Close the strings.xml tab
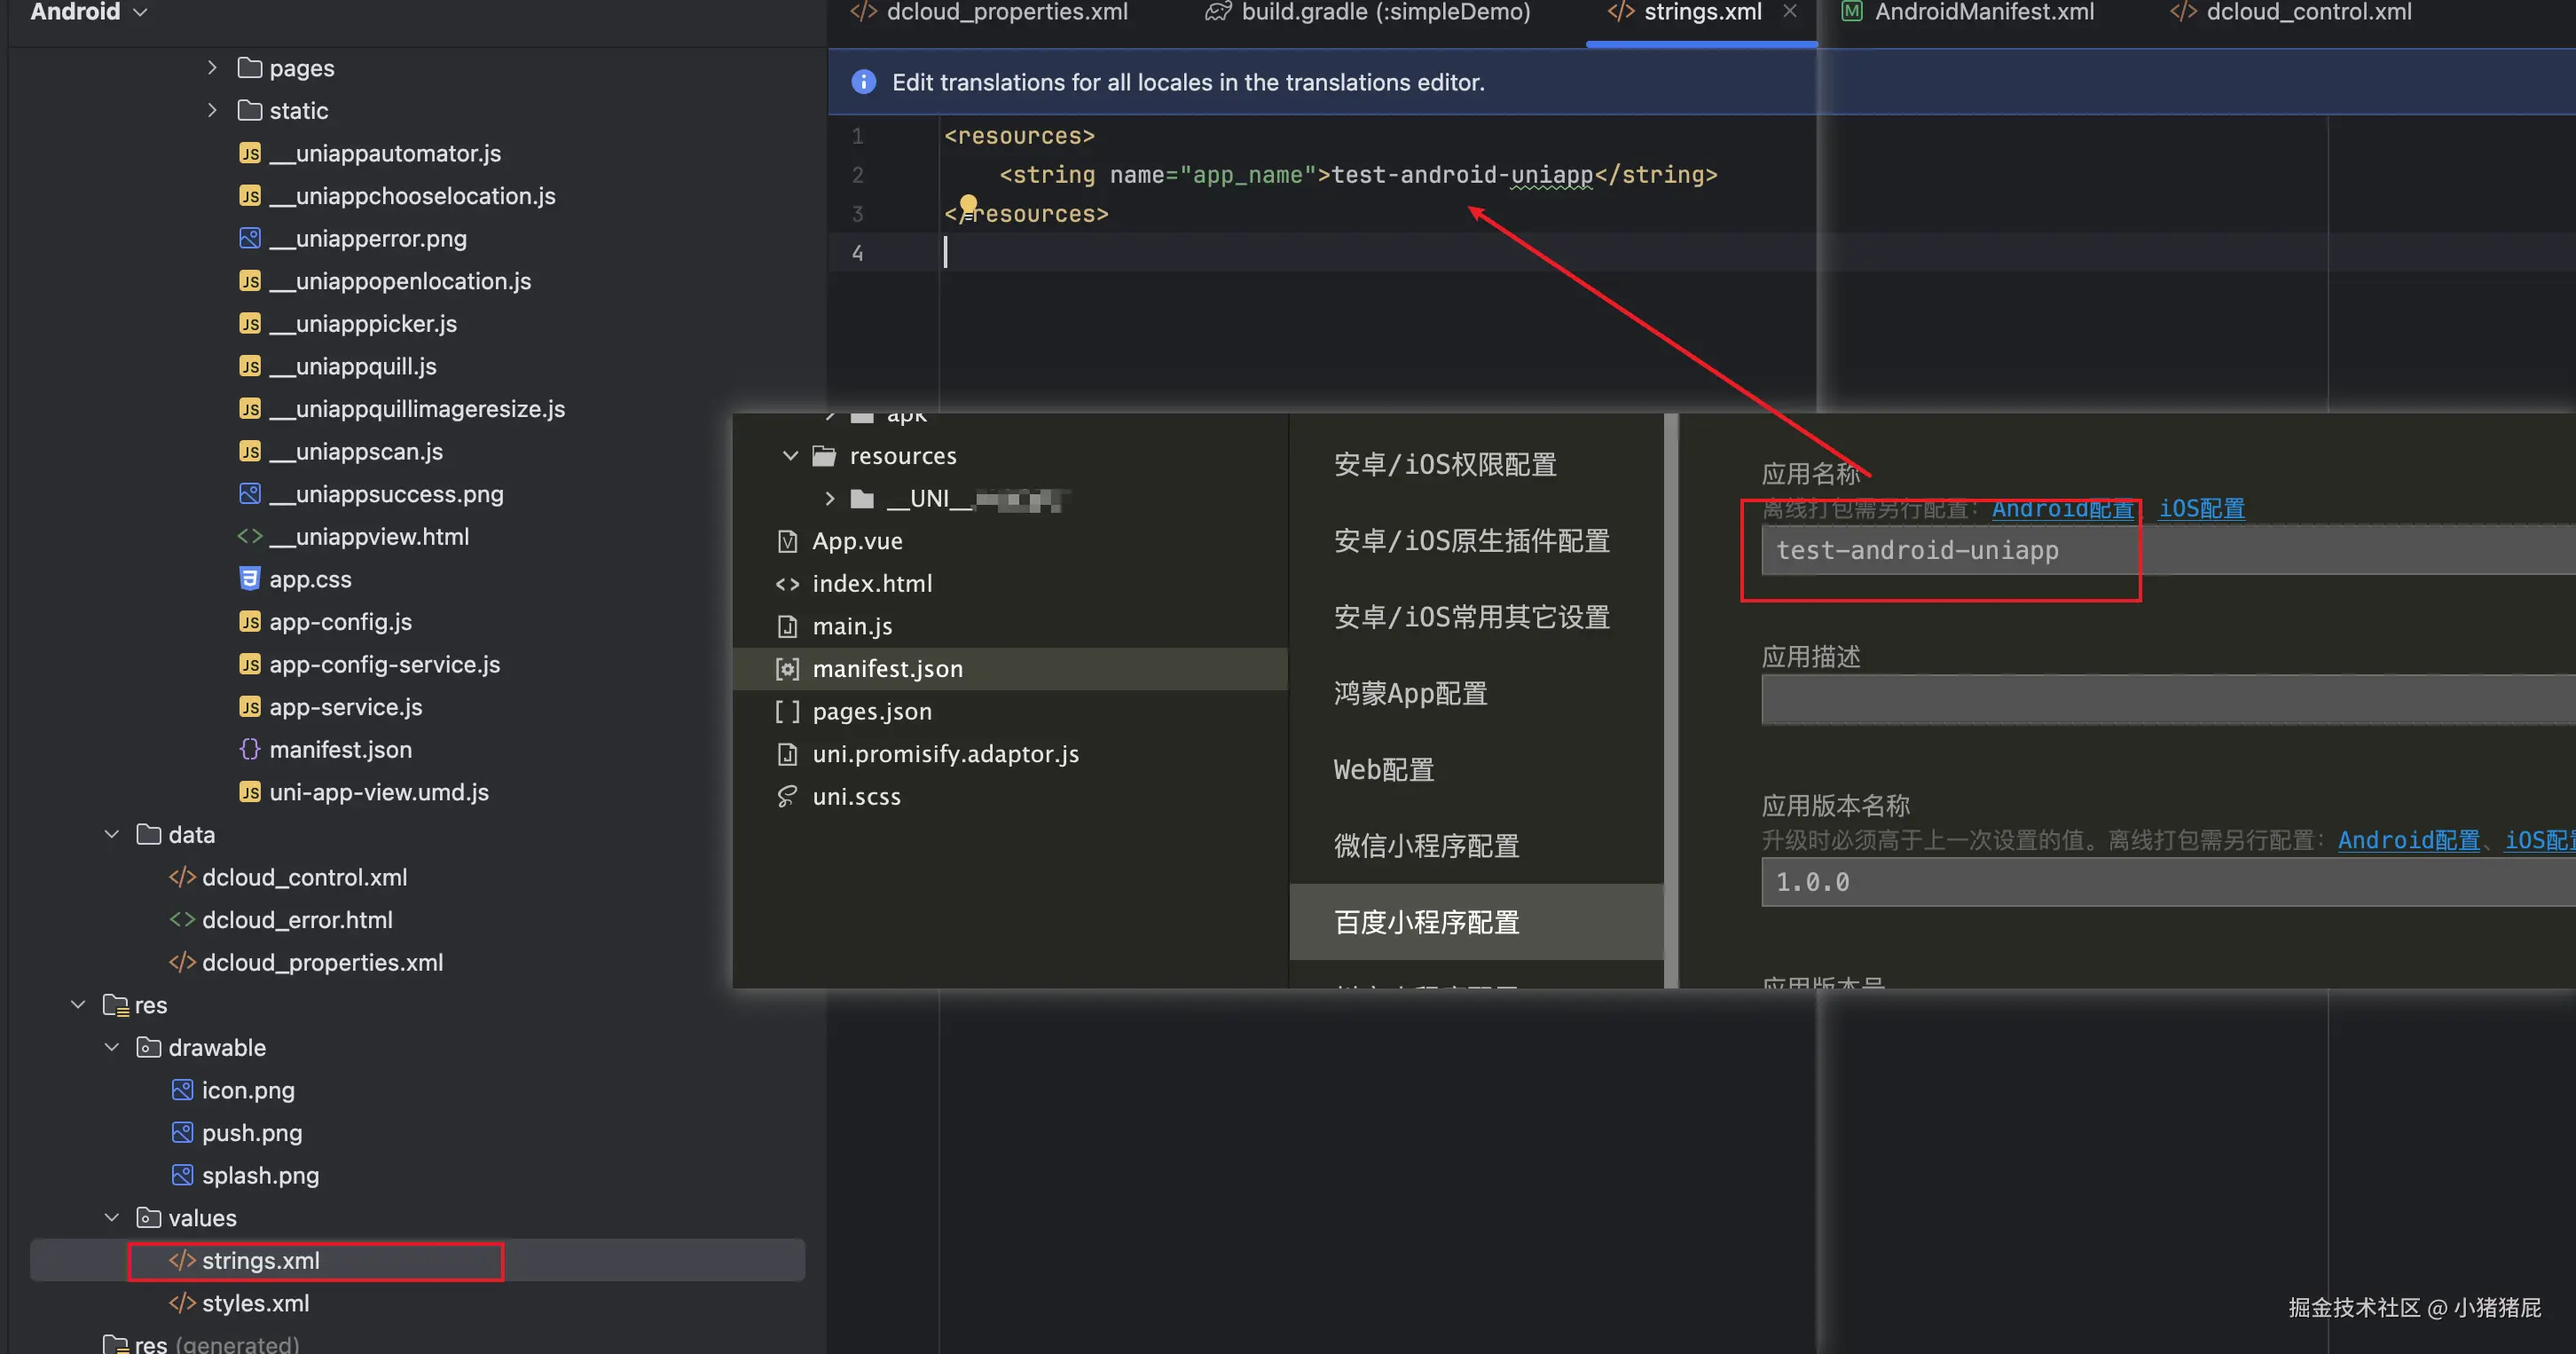The image size is (2576, 1354). pyautogui.click(x=1790, y=11)
